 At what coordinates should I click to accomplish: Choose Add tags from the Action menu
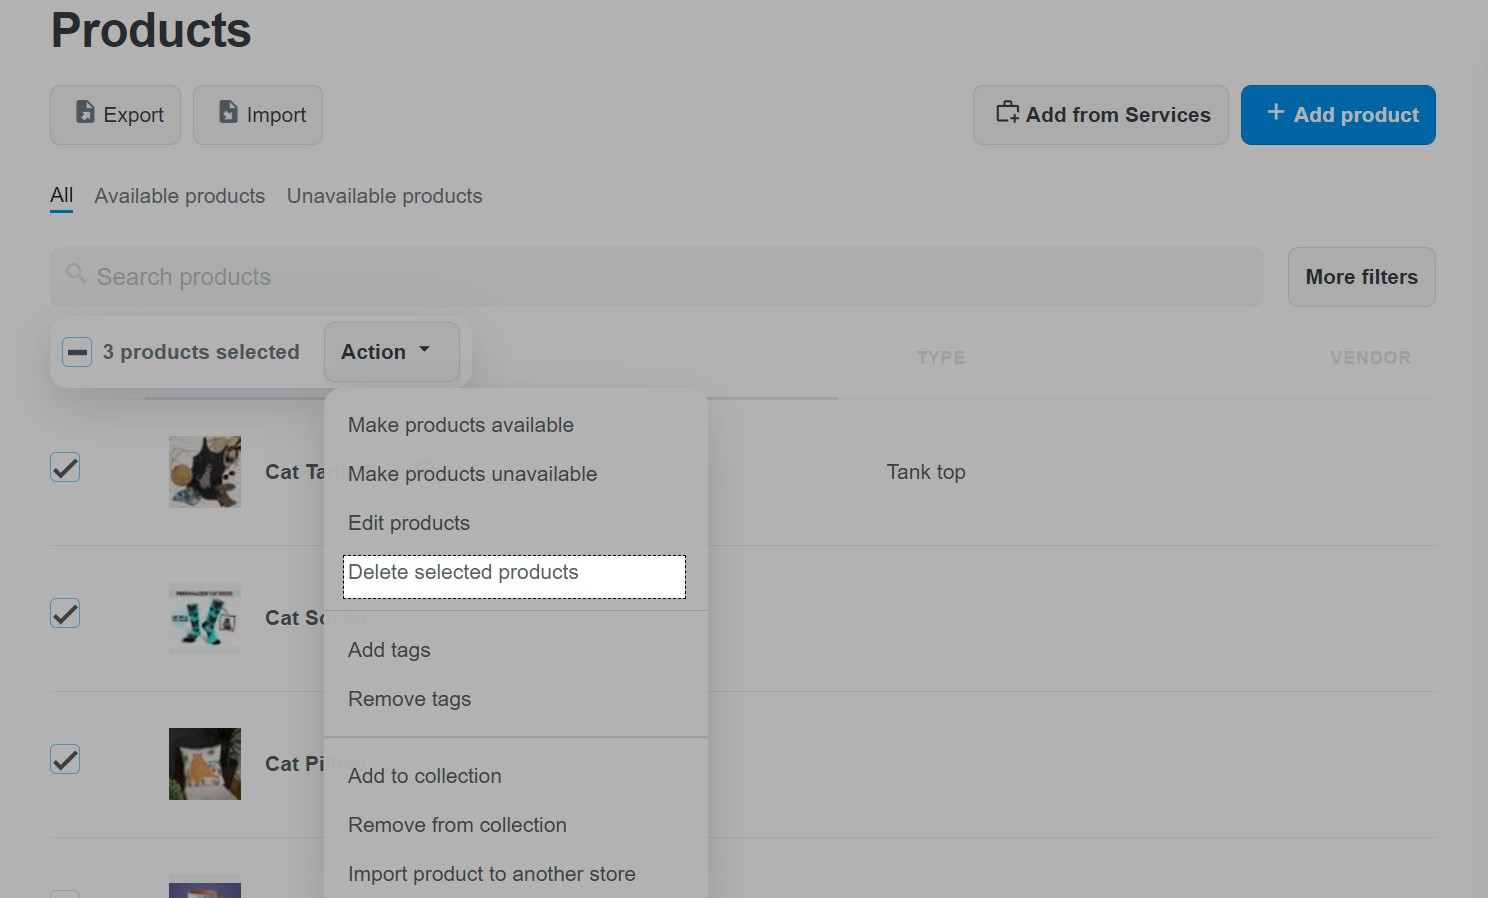pos(389,649)
